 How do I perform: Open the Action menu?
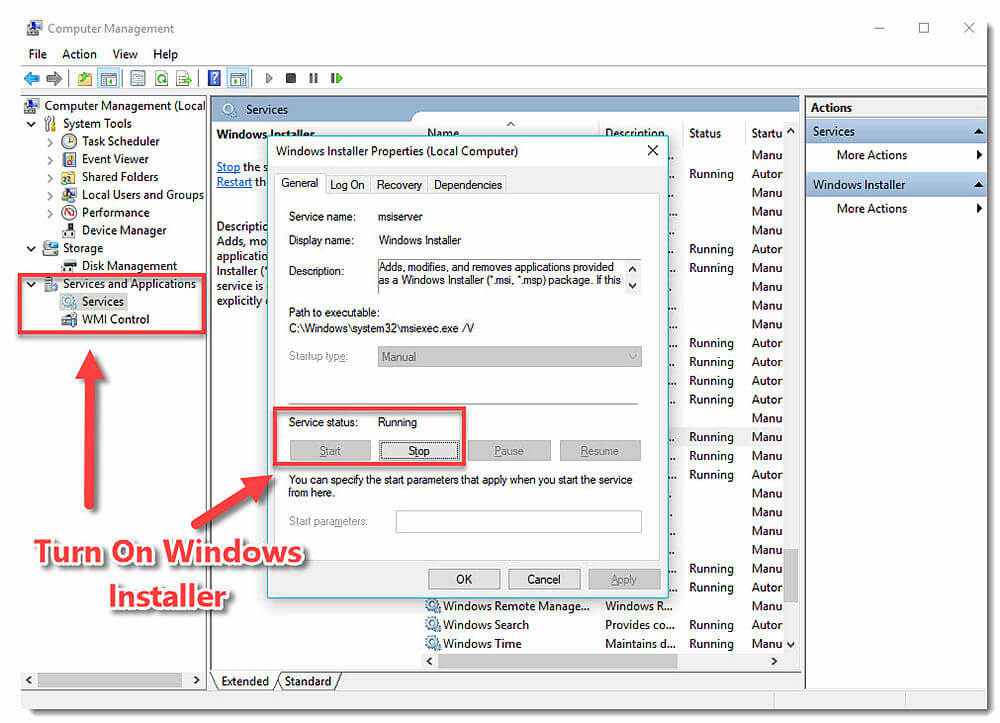coord(79,54)
